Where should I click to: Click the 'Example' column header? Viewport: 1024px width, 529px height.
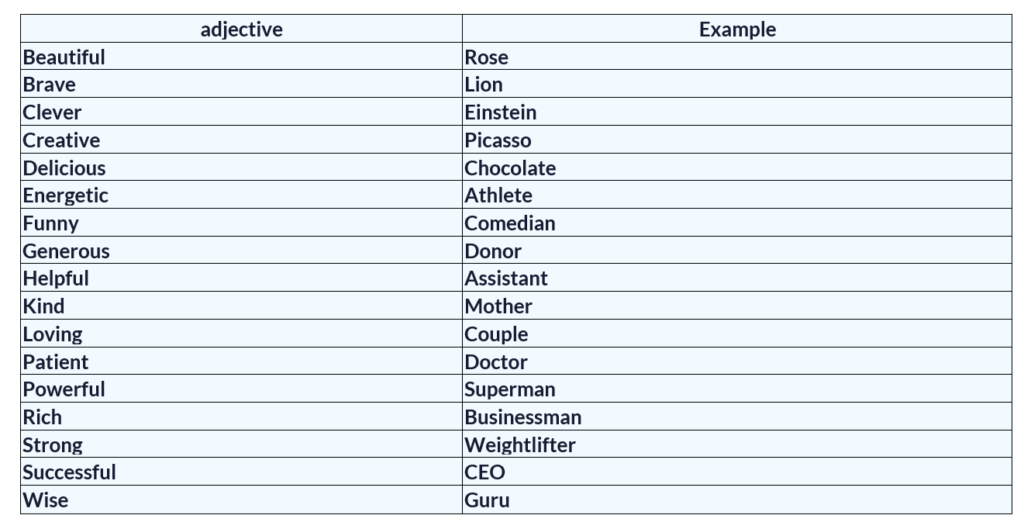(x=737, y=30)
